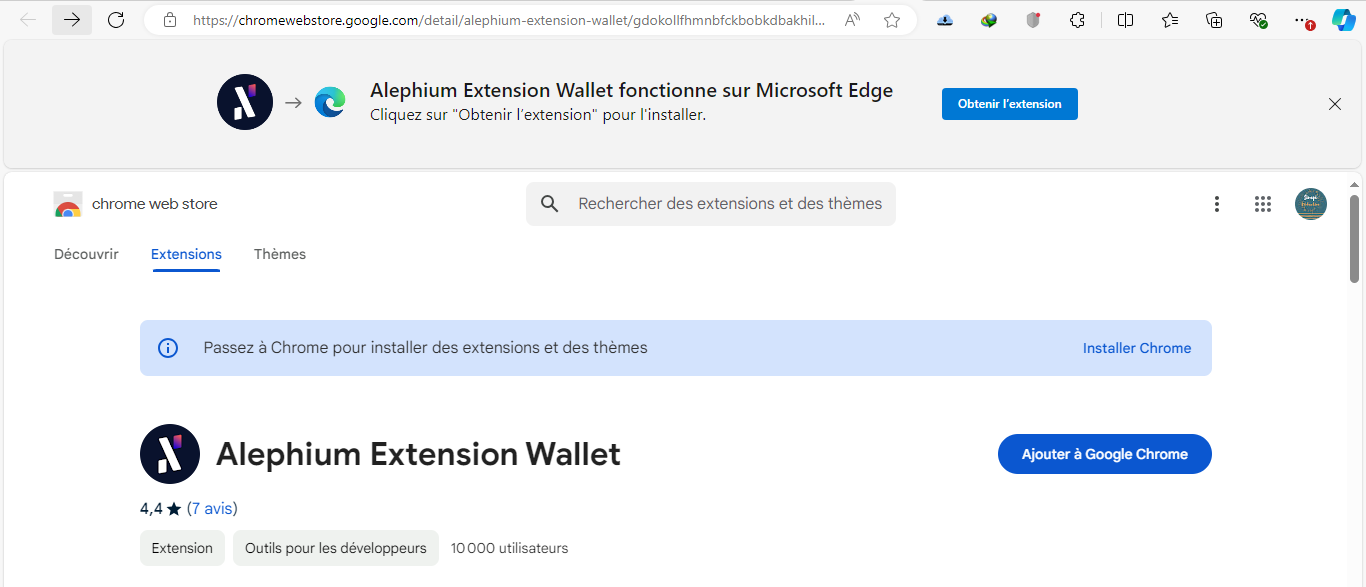This screenshot has width=1366, height=587.
Task: Click Outils pour les développeurs chip
Action: [x=336, y=548]
